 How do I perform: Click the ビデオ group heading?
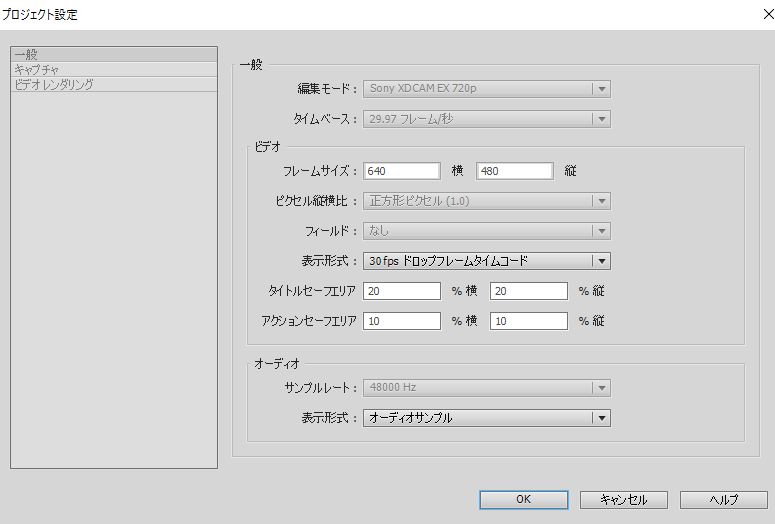coord(267,147)
